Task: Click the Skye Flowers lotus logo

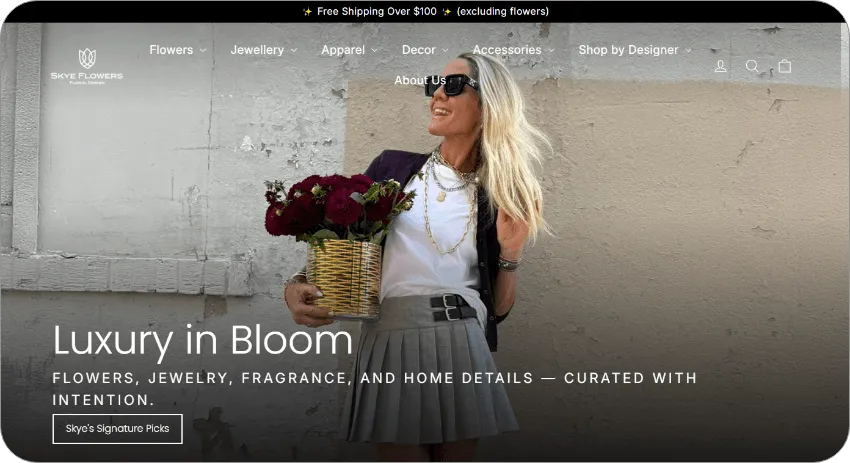Action: point(87,66)
